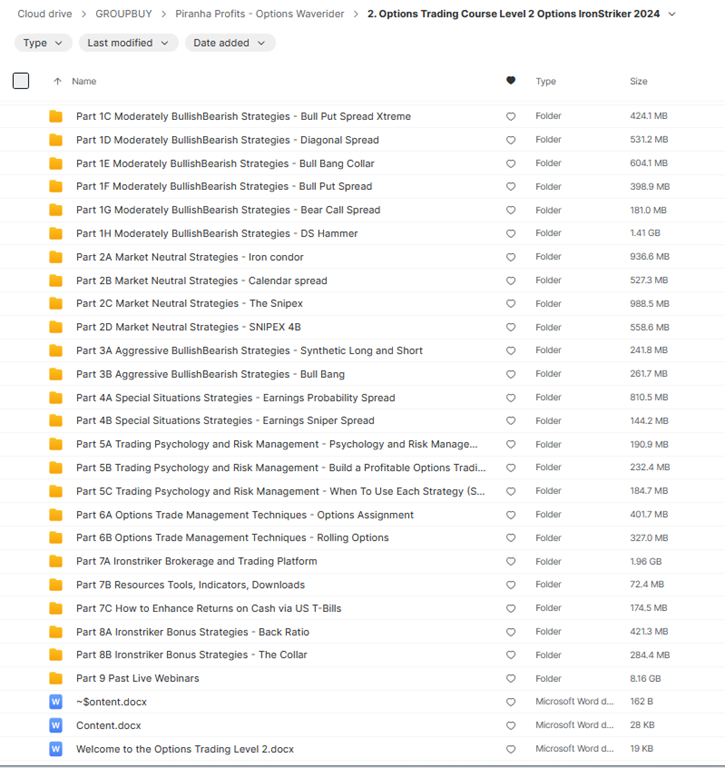The height and width of the screenshot is (768, 725).
Task: Expand the current folder breadcrumb chevron
Action: [672, 14]
